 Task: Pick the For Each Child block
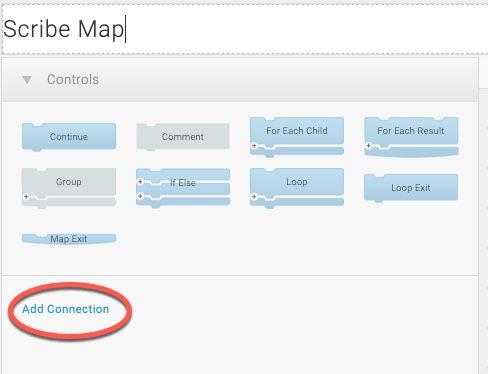coord(297,137)
